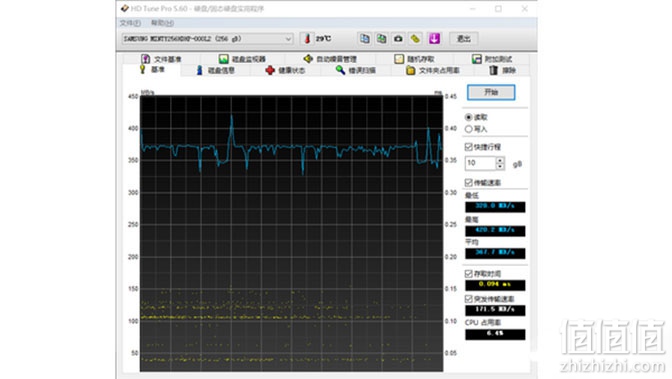Click the thermometer temperature icon
Viewport: 672px width, 379px height.
coord(307,39)
